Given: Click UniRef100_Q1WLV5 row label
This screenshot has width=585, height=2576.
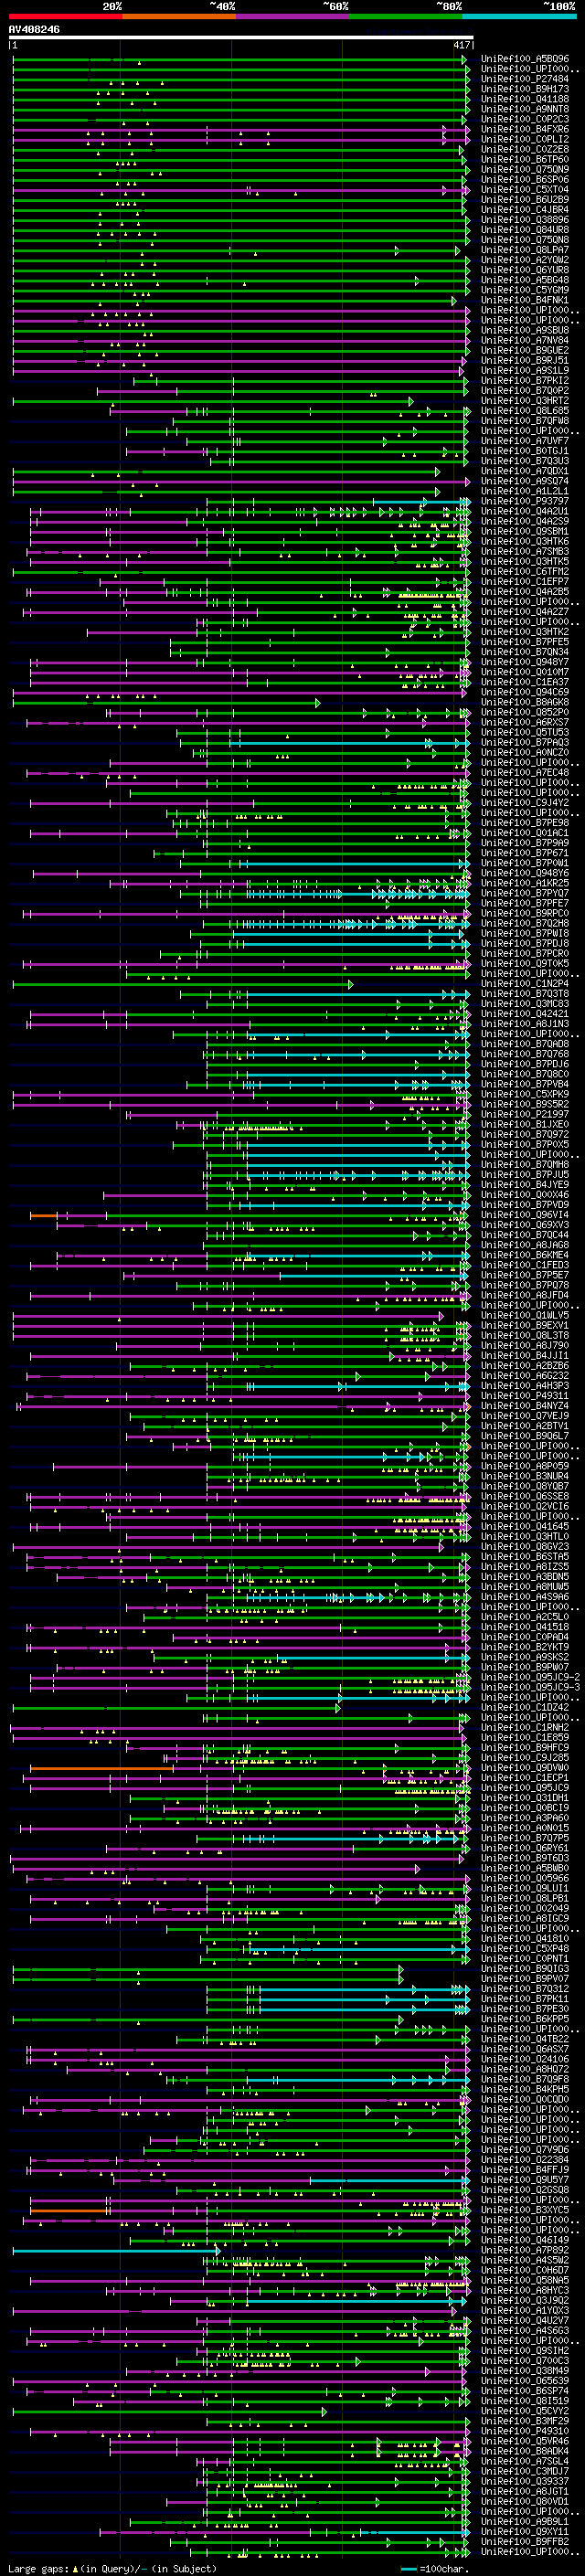Looking at the screenshot, I should point(525,1315).
